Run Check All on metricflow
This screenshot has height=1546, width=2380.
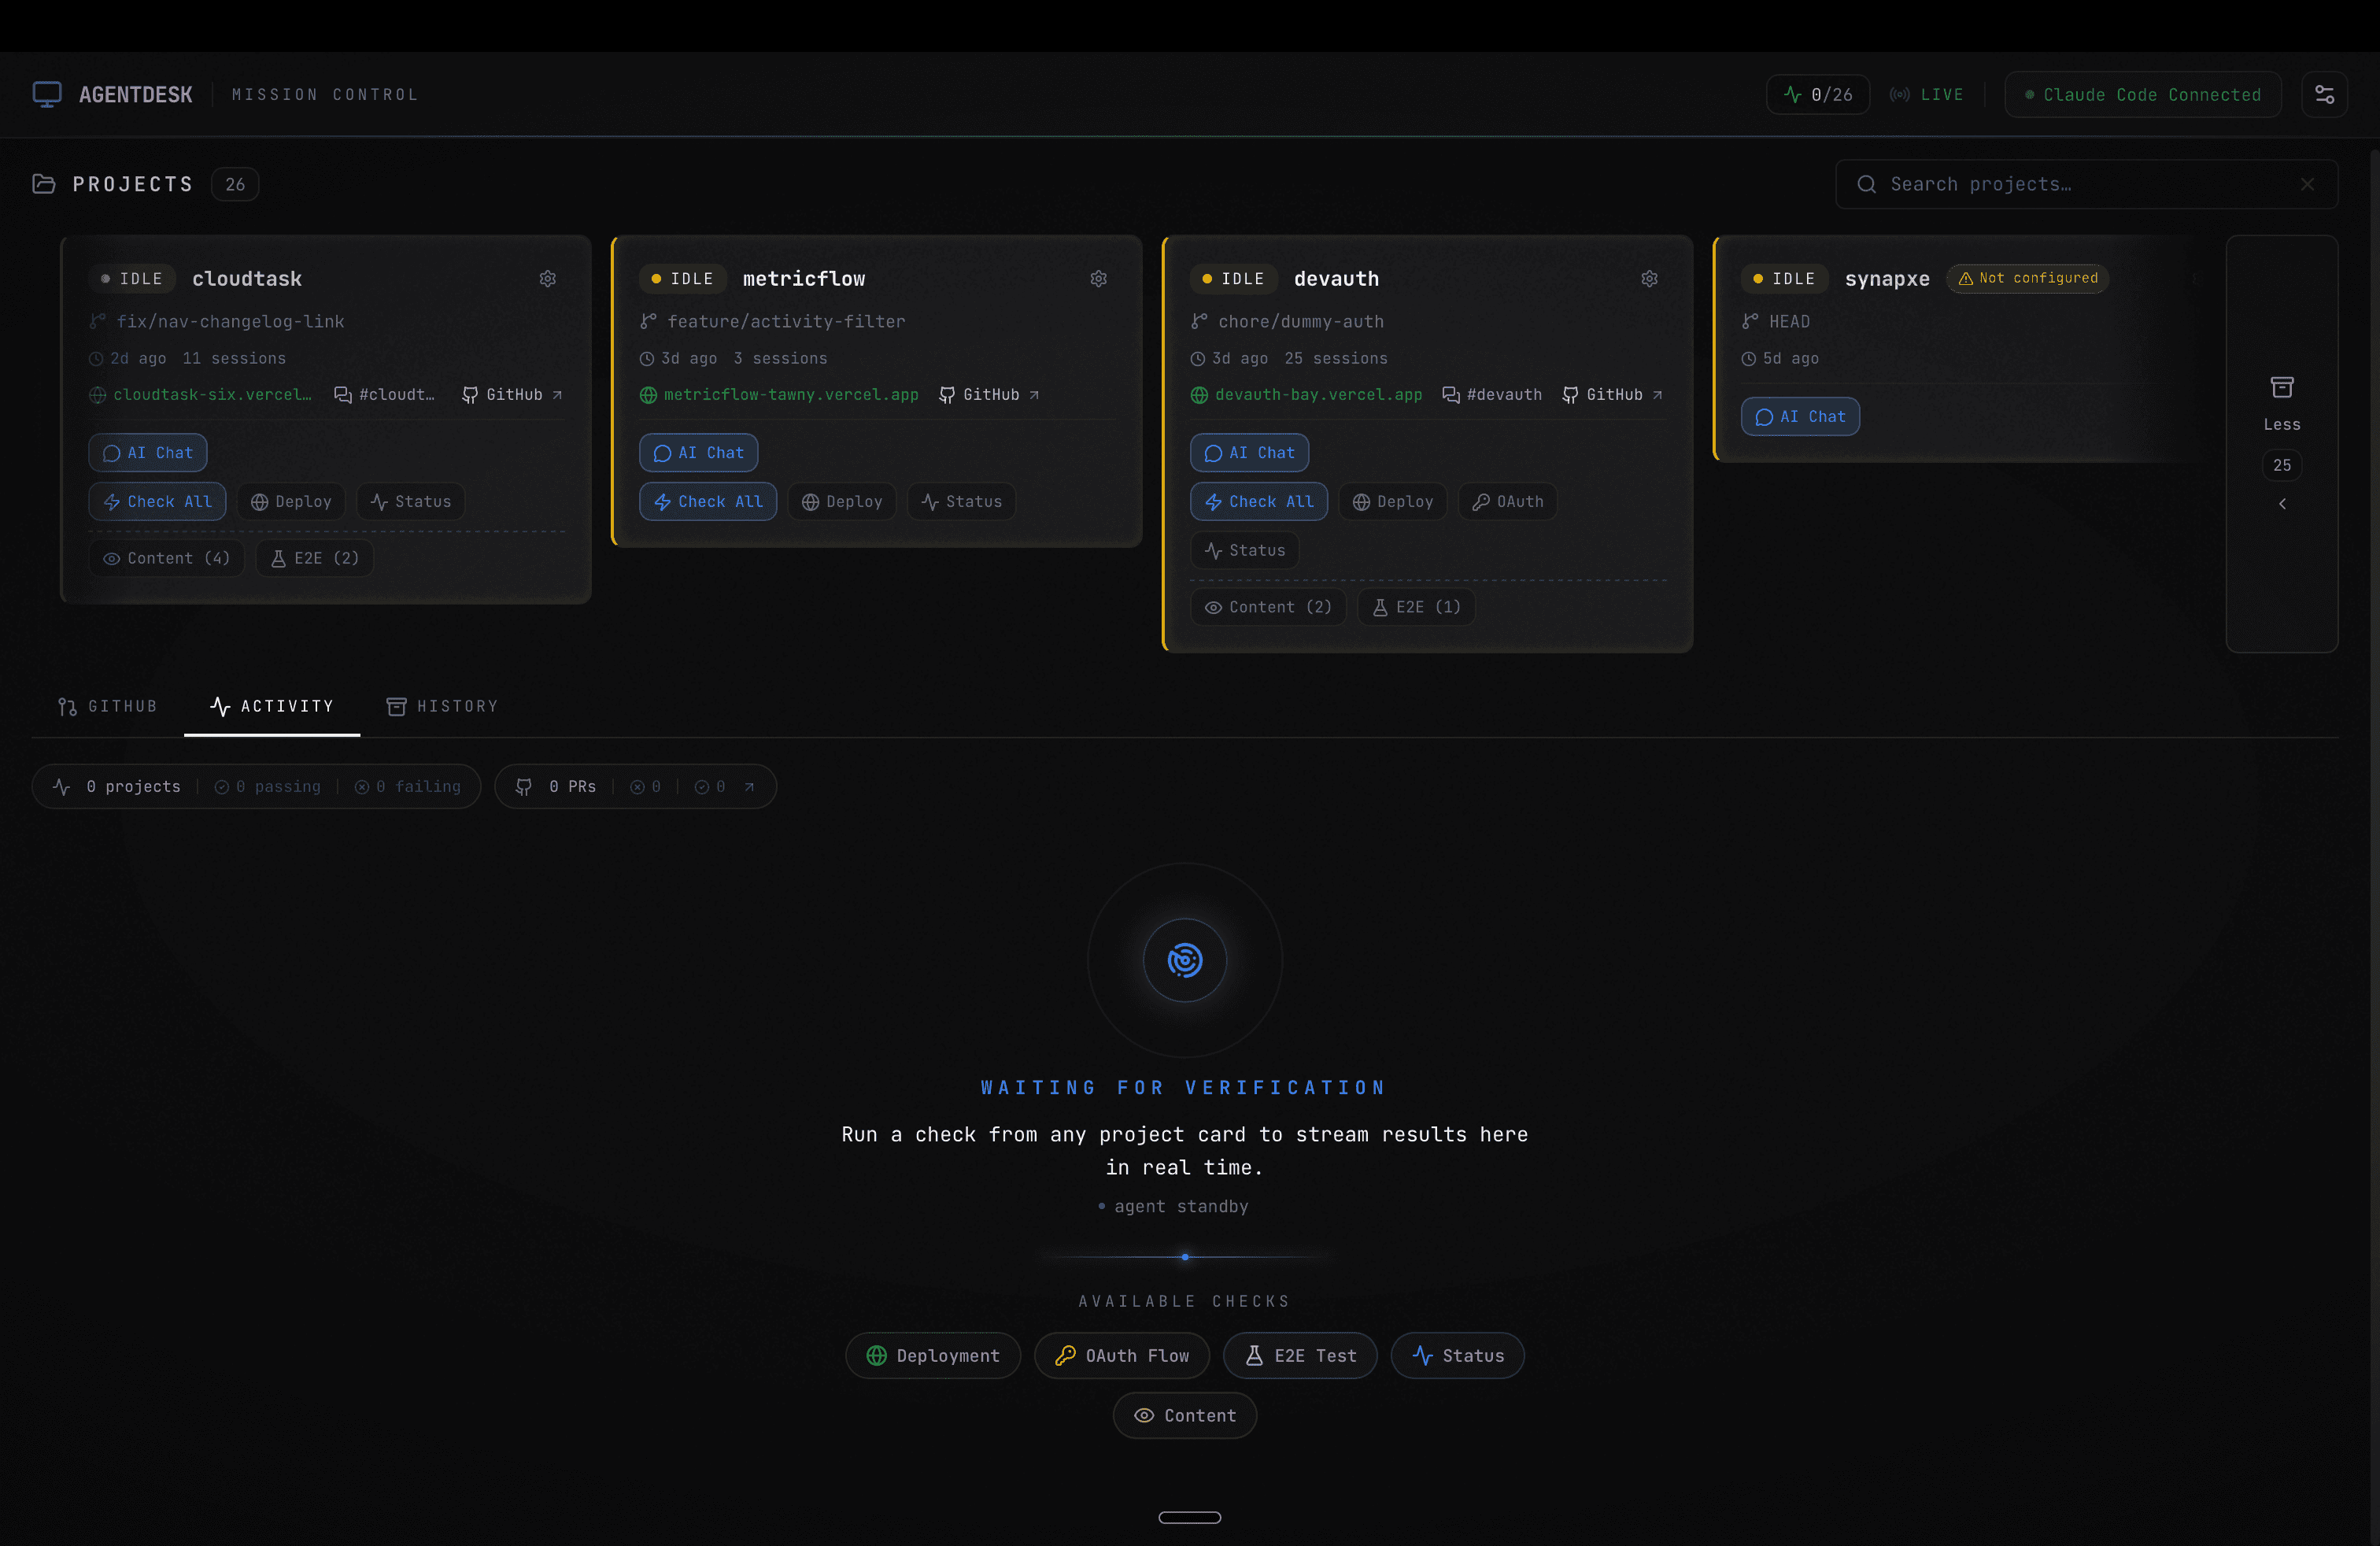[x=709, y=502]
